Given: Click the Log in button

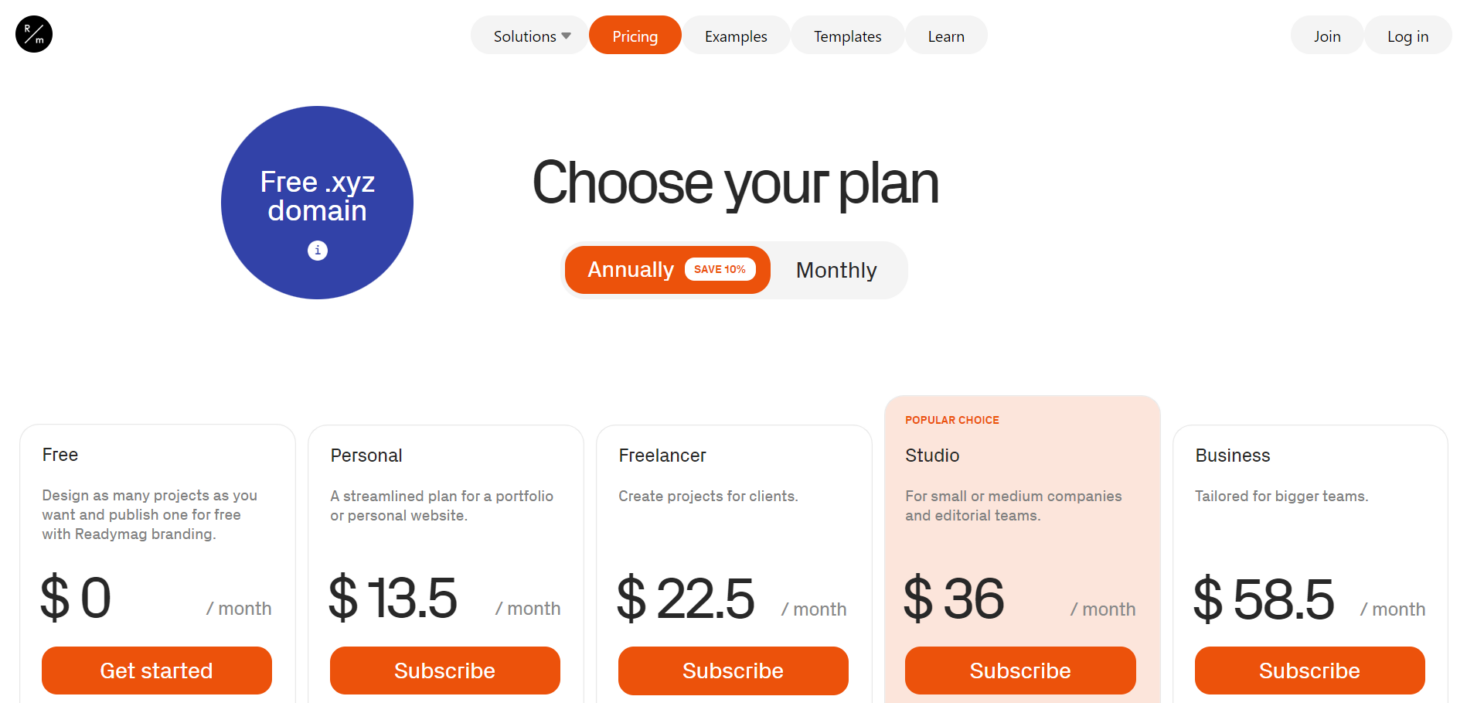Looking at the screenshot, I should click(x=1407, y=35).
